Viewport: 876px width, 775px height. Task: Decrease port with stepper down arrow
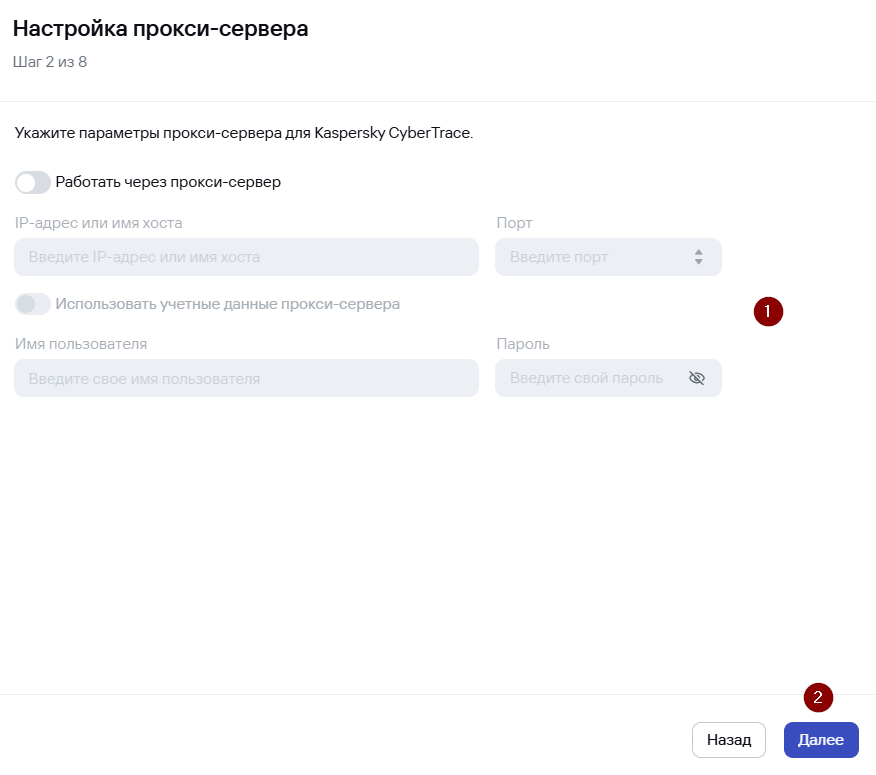coord(698,261)
